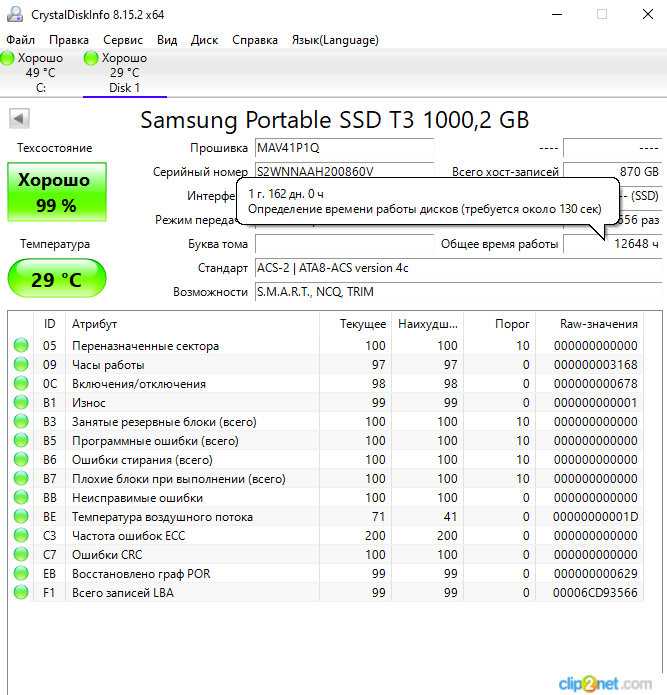Viewport: 667px width, 695px height.
Task: Click status icon of attribute BB row
Action: (x=21, y=497)
